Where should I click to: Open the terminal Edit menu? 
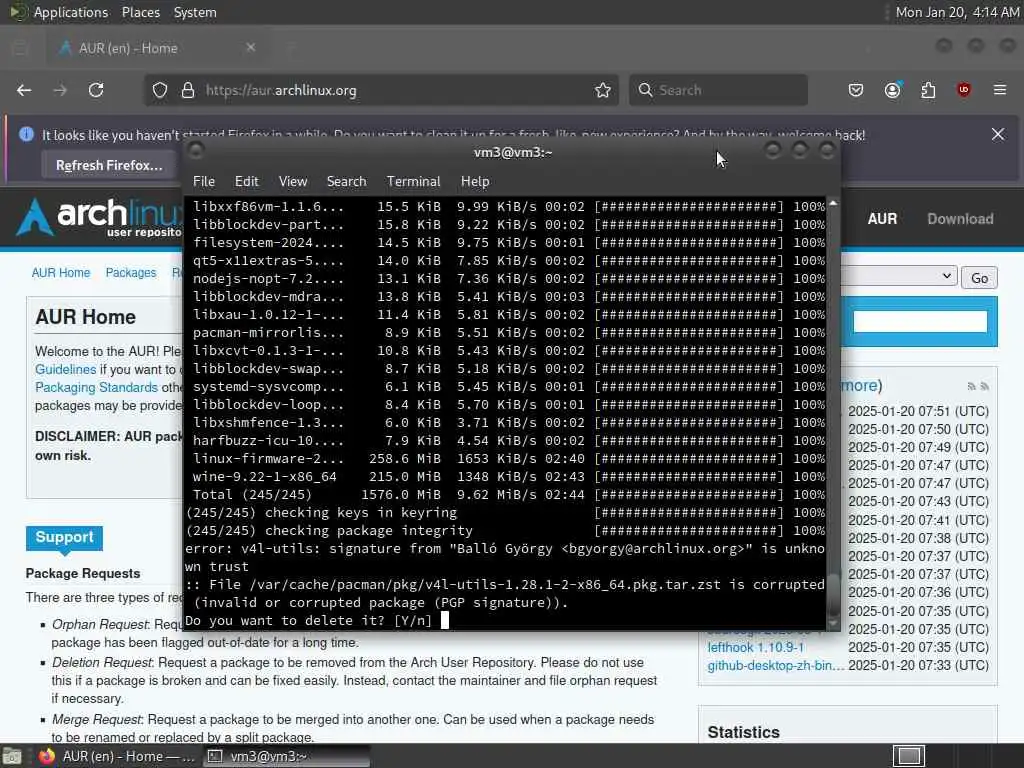click(246, 182)
